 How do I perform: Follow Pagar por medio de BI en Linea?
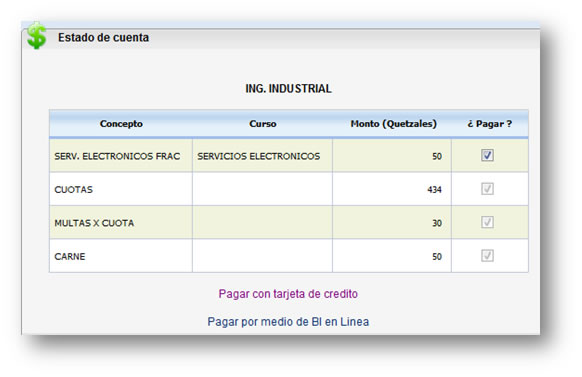(288, 322)
